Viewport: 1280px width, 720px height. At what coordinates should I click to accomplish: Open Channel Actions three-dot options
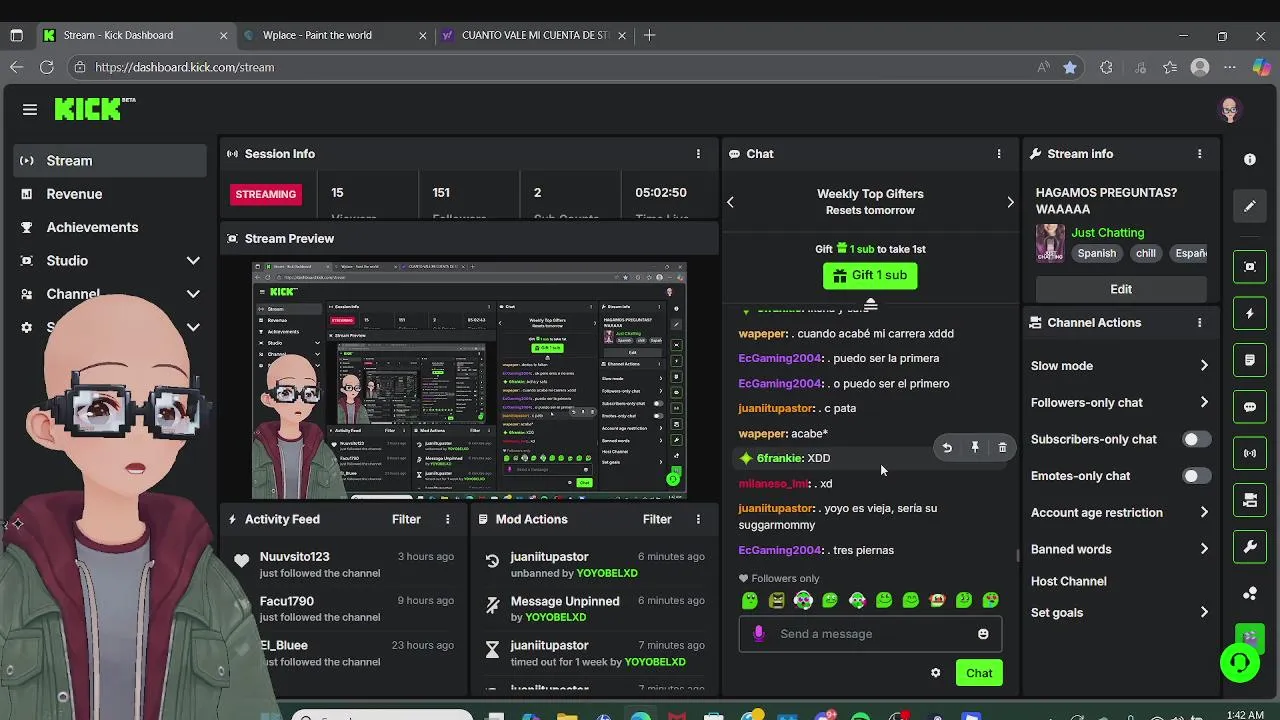click(x=1199, y=323)
